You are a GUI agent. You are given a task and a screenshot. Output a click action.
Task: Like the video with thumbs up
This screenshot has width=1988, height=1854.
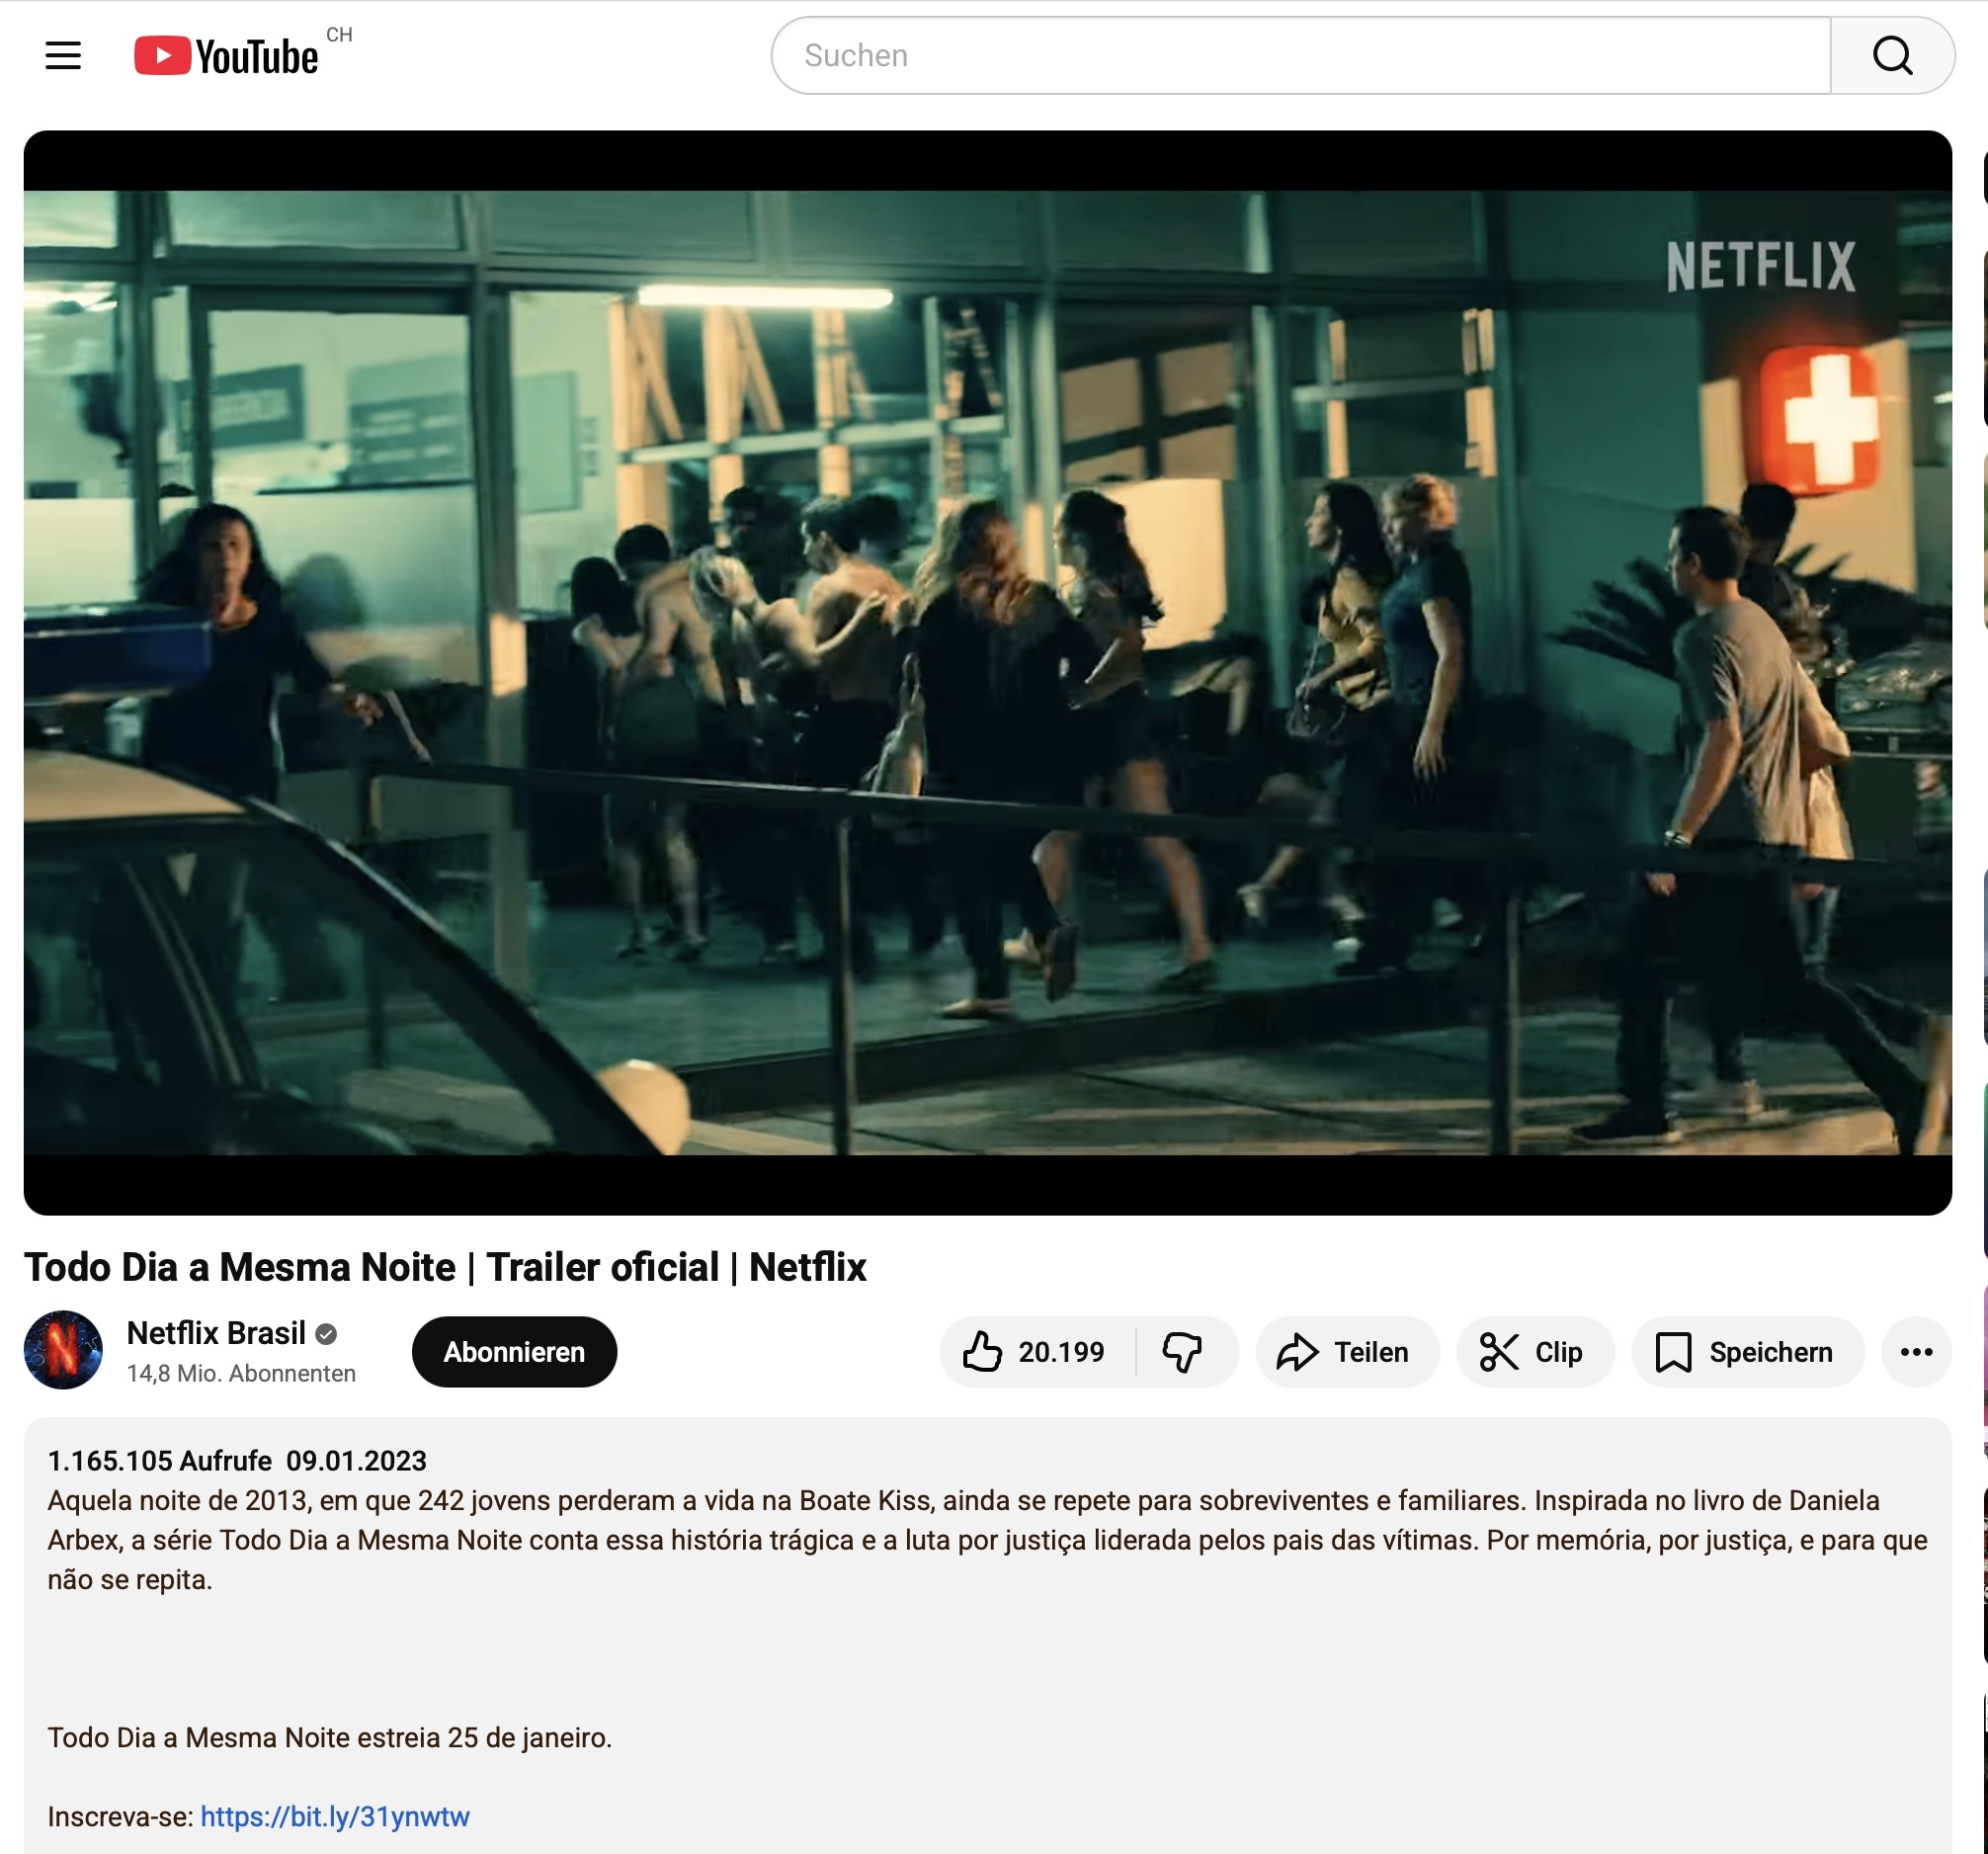[x=1034, y=1352]
